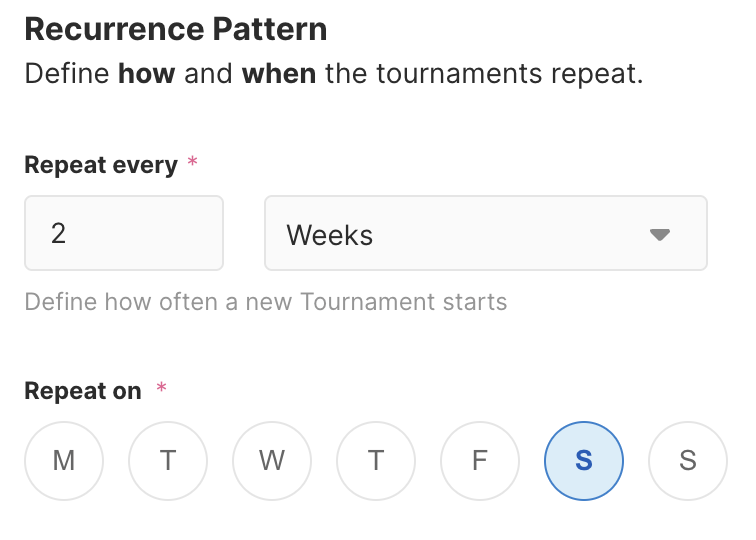Screen dimensions: 756x540
Task: Open the Weeks interval unit dropdown
Action: point(485,234)
